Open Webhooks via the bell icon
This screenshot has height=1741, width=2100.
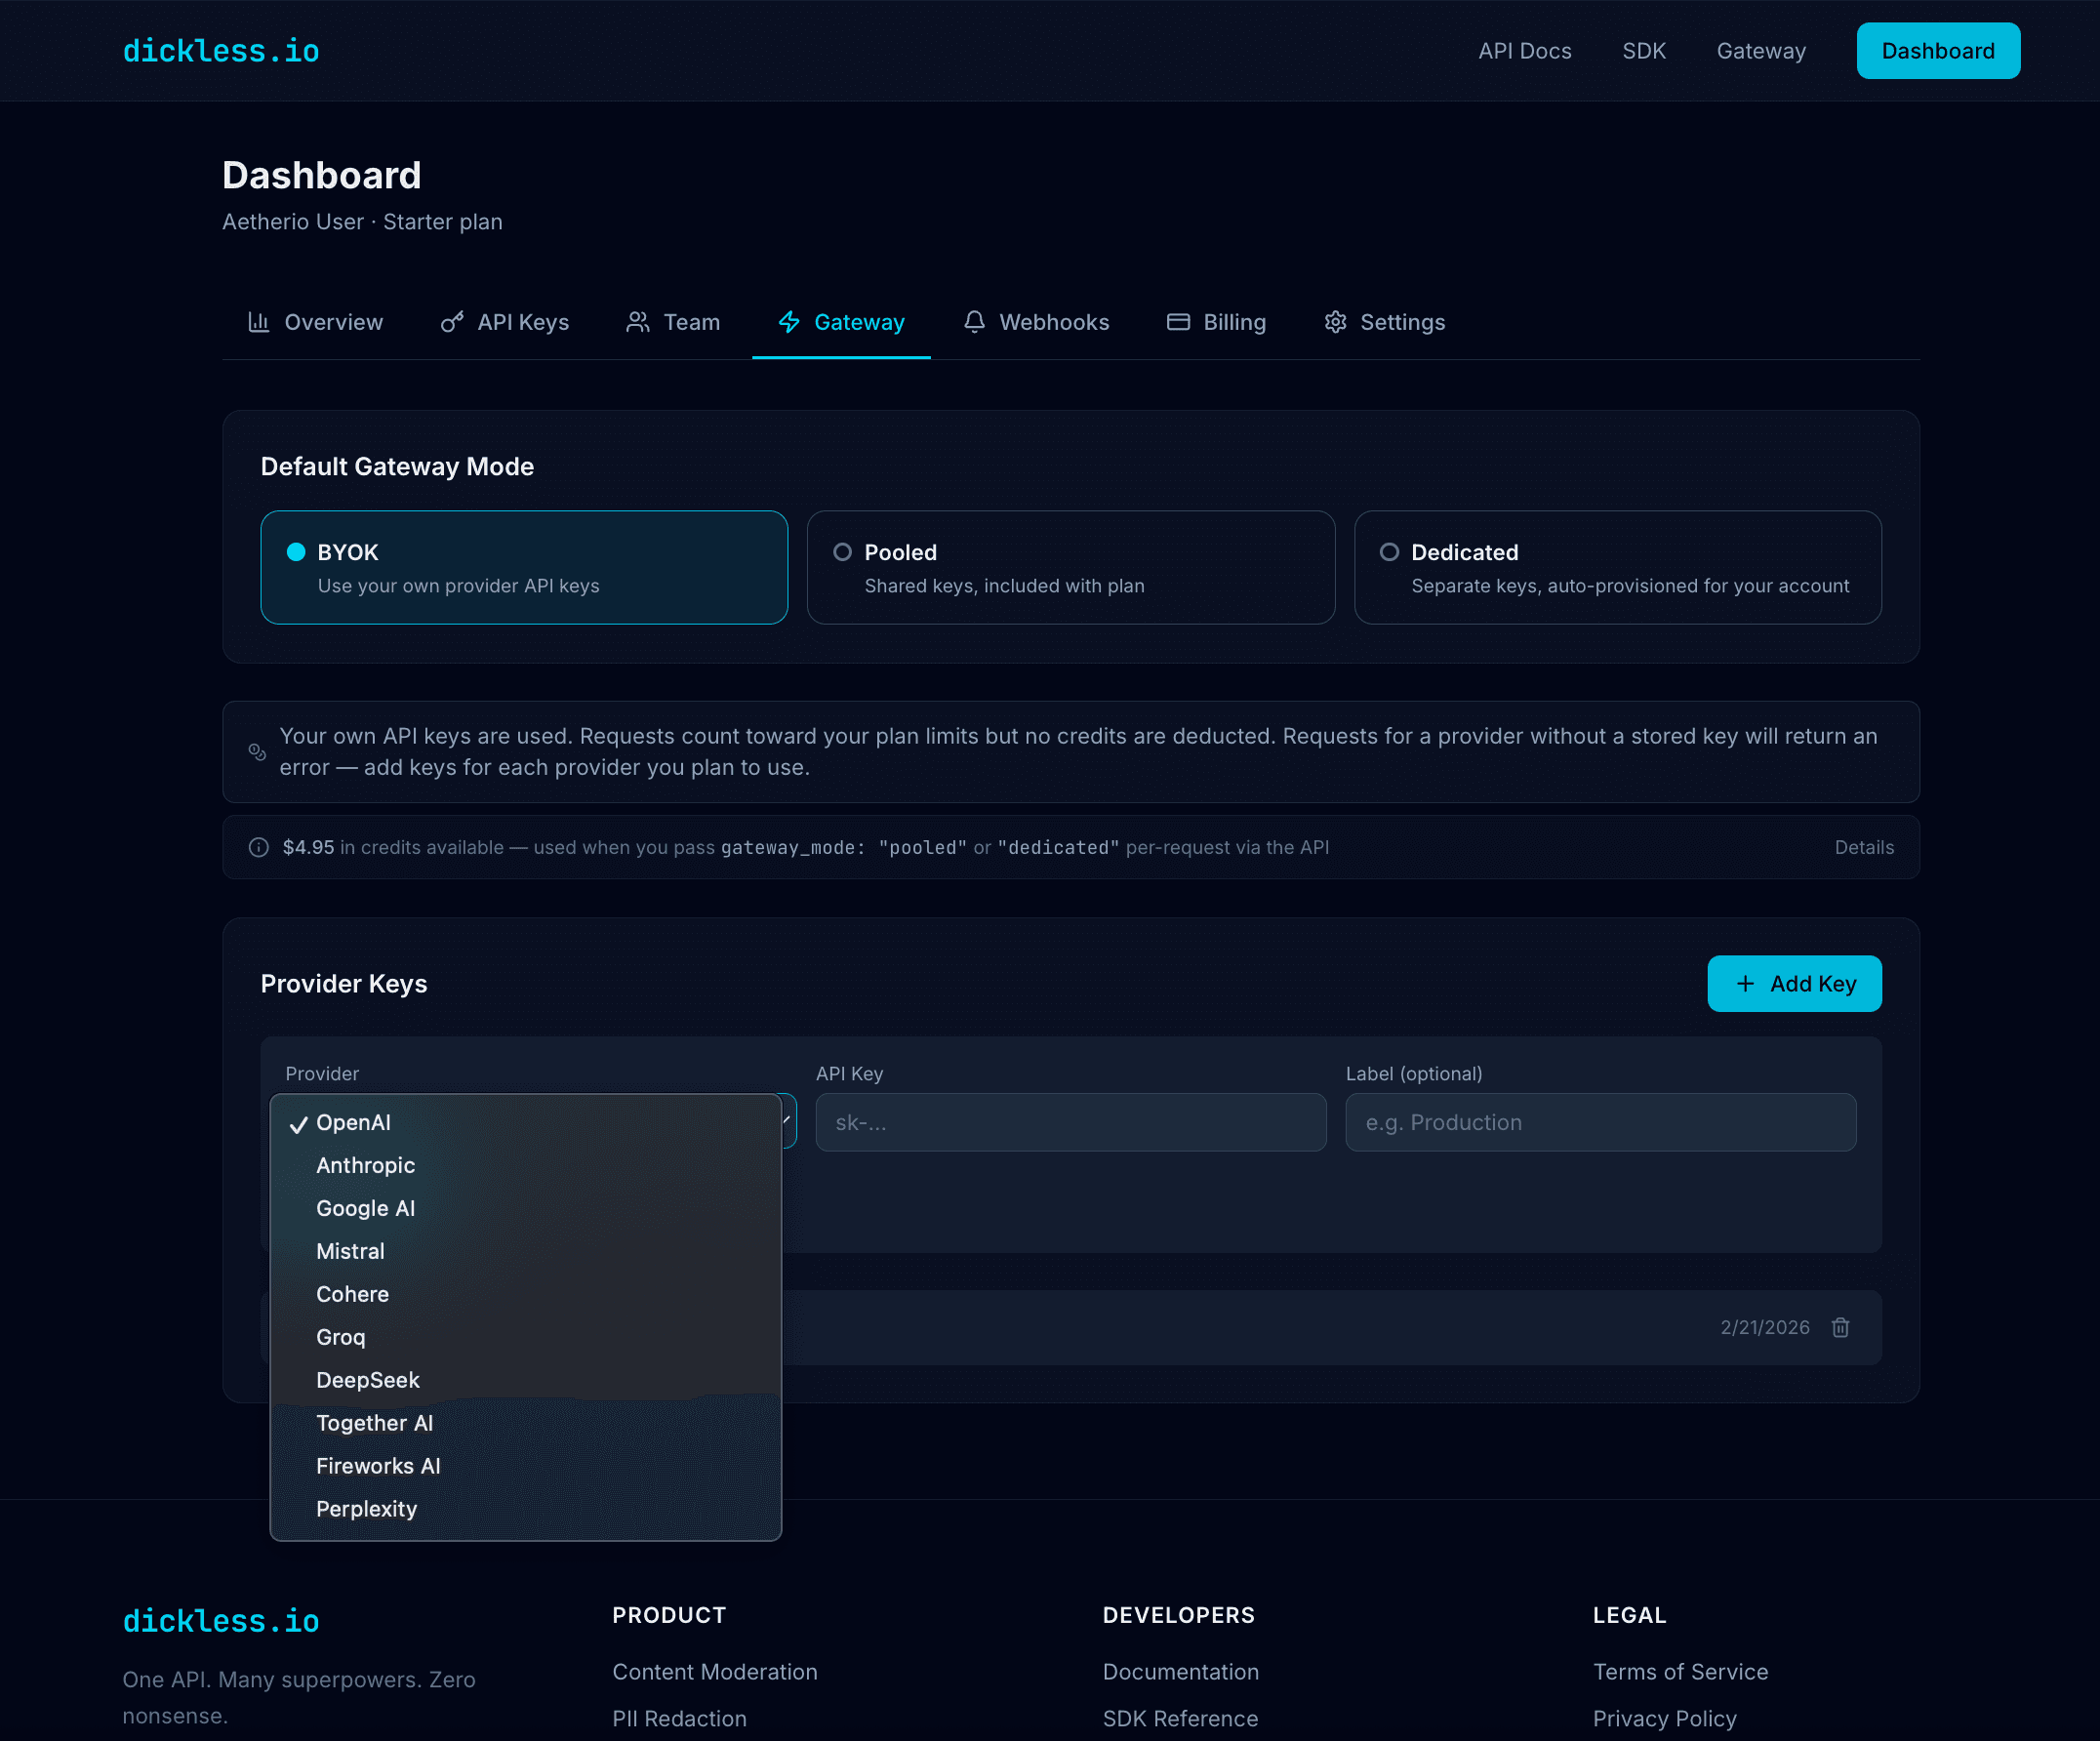pyautogui.click(x=974, y=322)
